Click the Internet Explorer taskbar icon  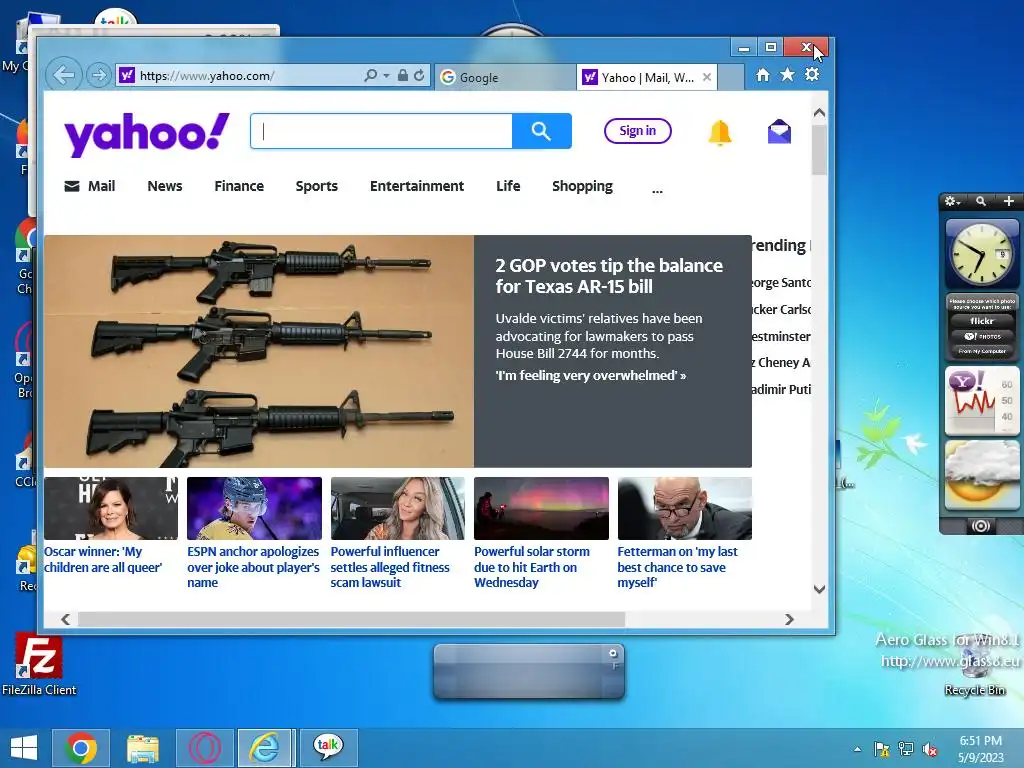265,748
